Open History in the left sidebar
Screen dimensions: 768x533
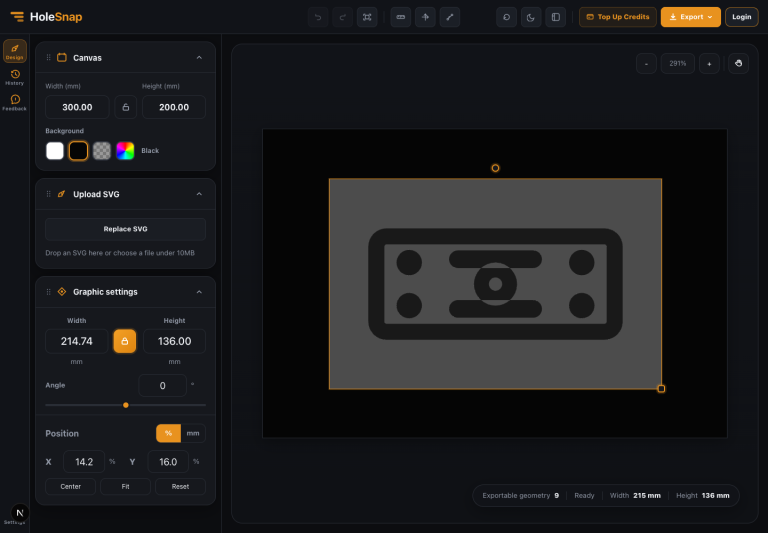[15, 77]
